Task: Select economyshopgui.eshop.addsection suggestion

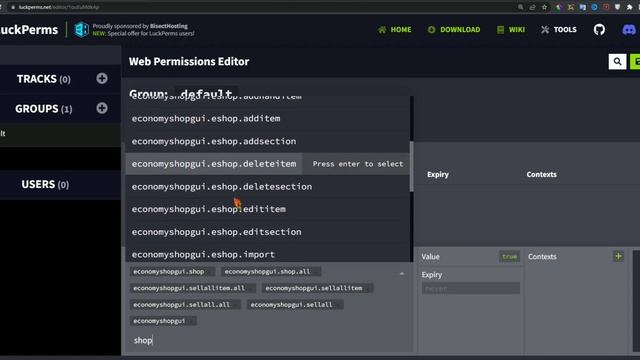Action: 267,141
